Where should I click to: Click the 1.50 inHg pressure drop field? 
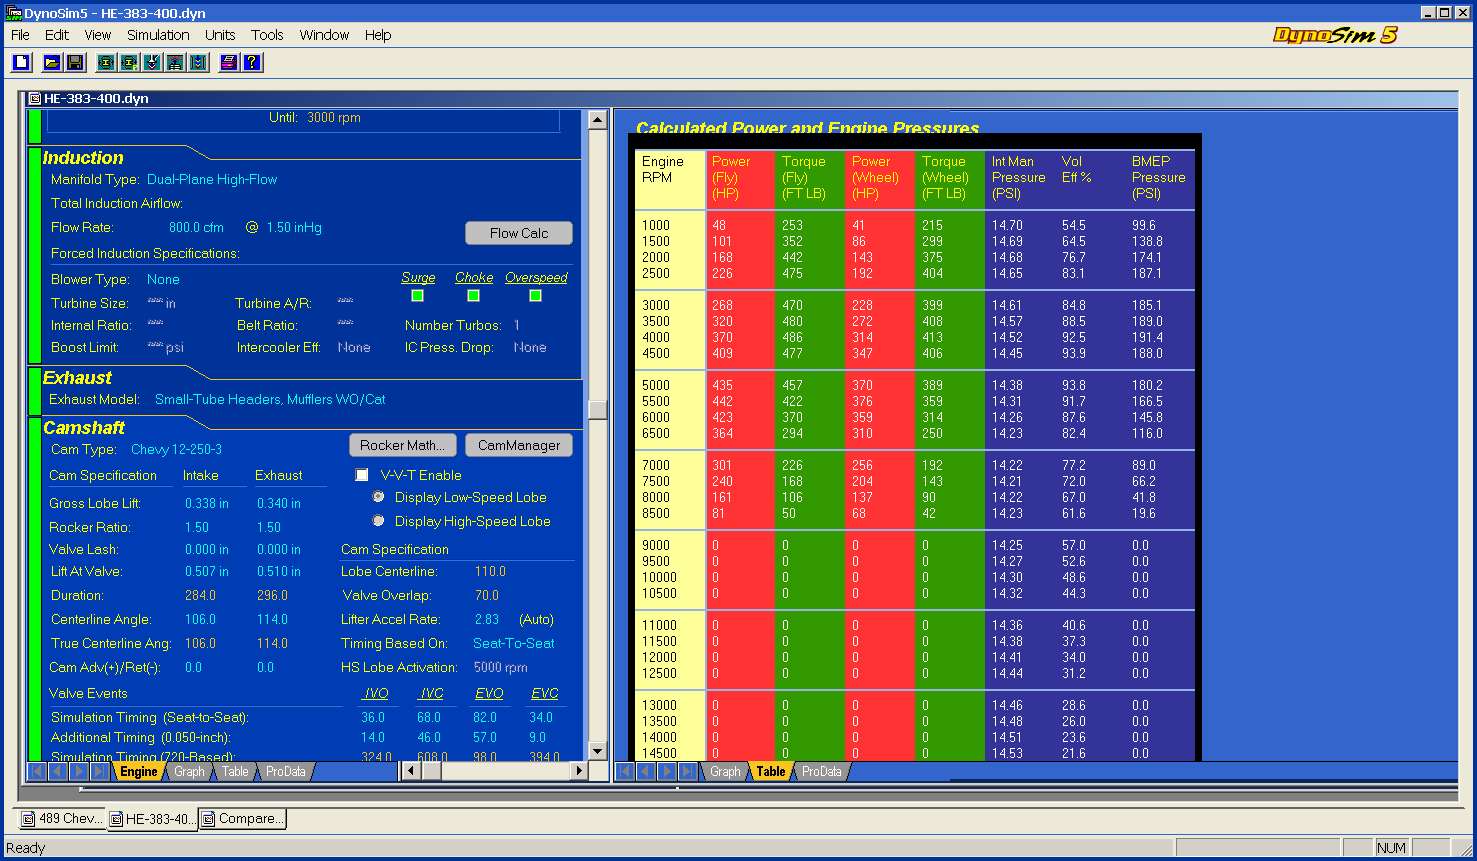tap(294, 227)
